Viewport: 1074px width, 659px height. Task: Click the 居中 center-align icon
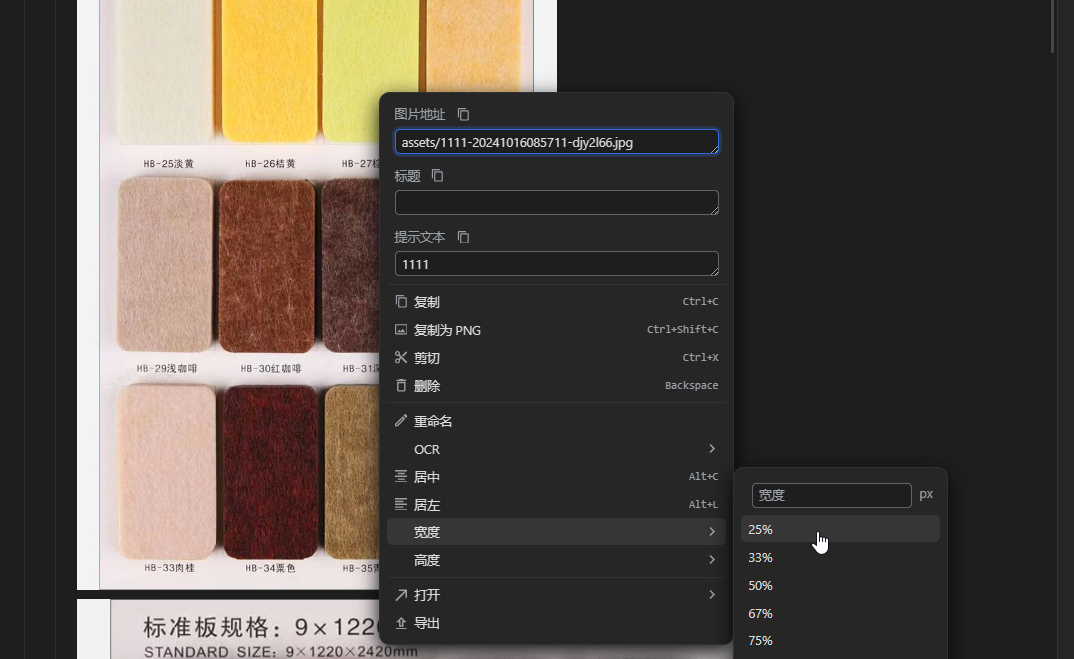pos(401,477)
